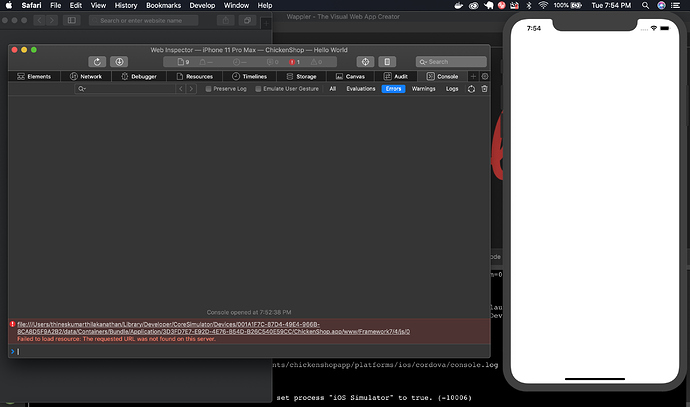The width and height of the screenshot is (690, 407).
Task: Open device settings icon in inspector toolbar
Action: click(387, 62)
